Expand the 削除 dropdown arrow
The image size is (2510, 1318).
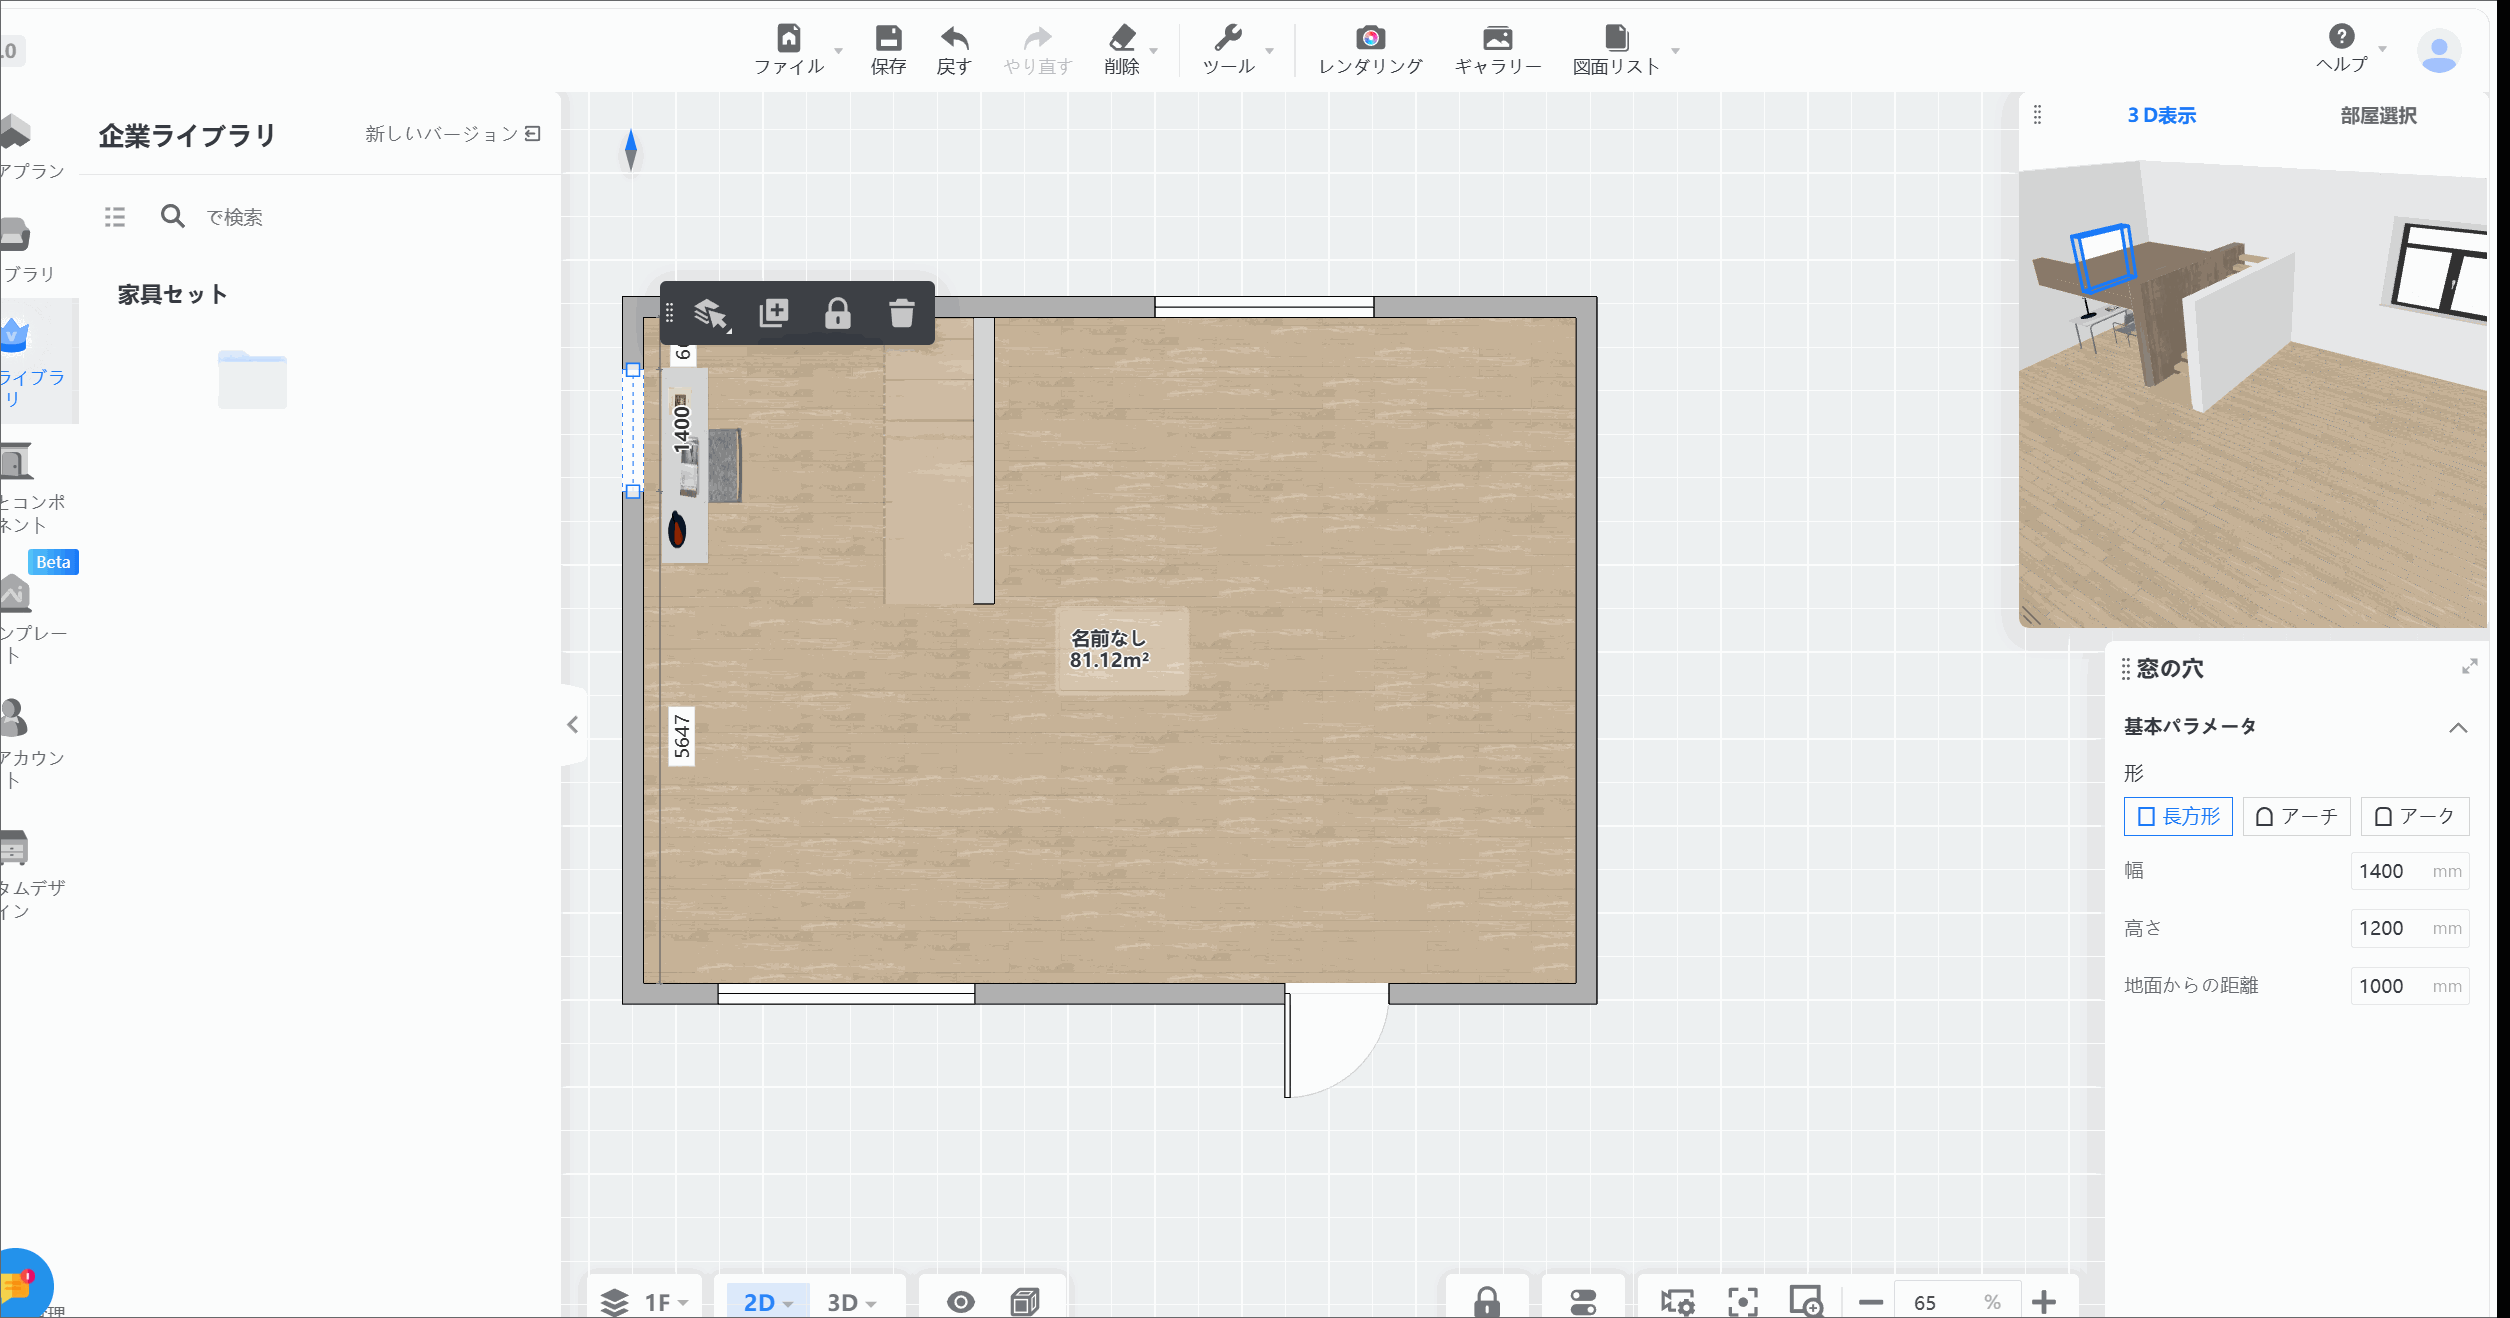(x=1154, y=51)
